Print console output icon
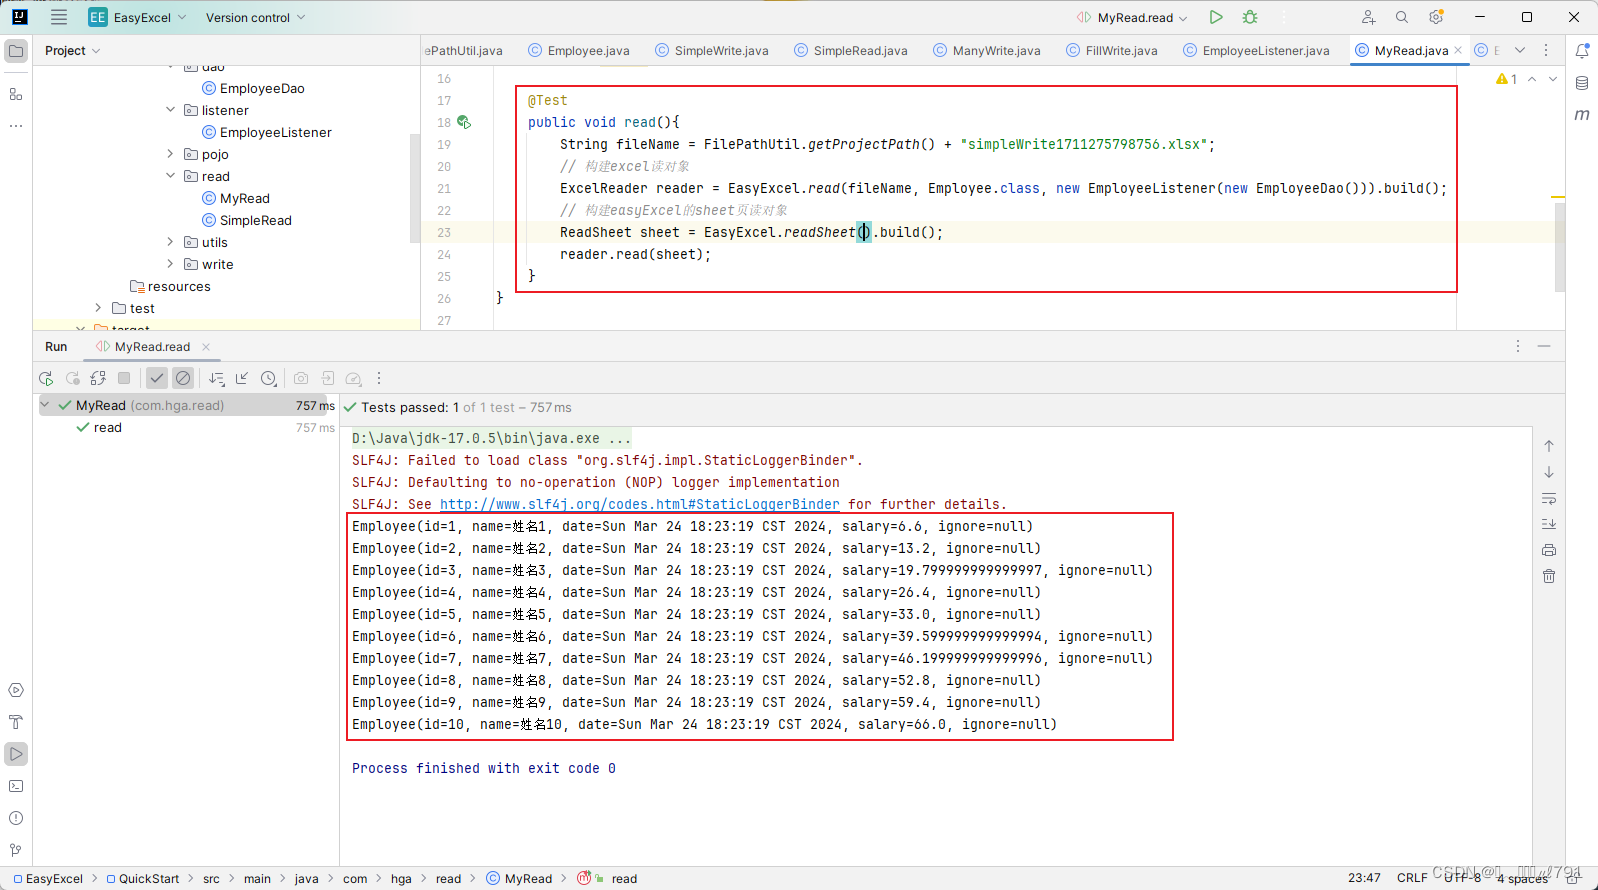The height and width of the screenshot is (890, 1598). click(x=1549, y=550)
